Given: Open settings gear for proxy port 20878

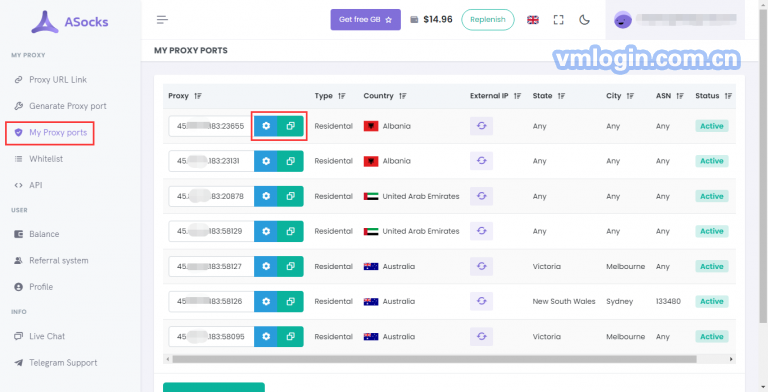Looking at the screenshot, I should click(x=266, y=196).
